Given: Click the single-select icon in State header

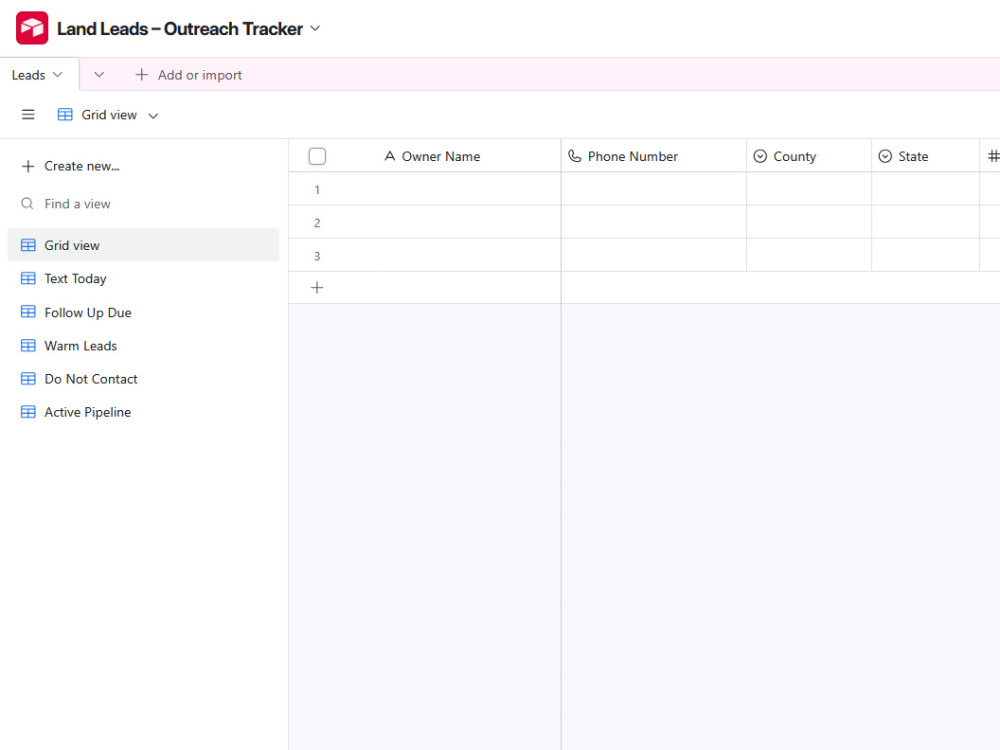Looking at the screenshot, I should pos(885,156).
